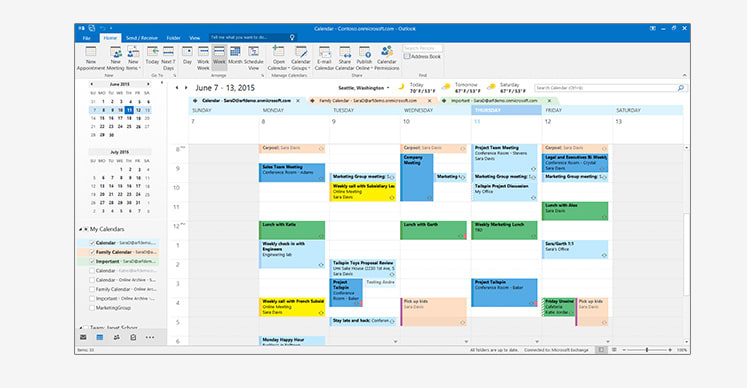
Task: Open Calendar Permissions
Action: coord(386,58)
